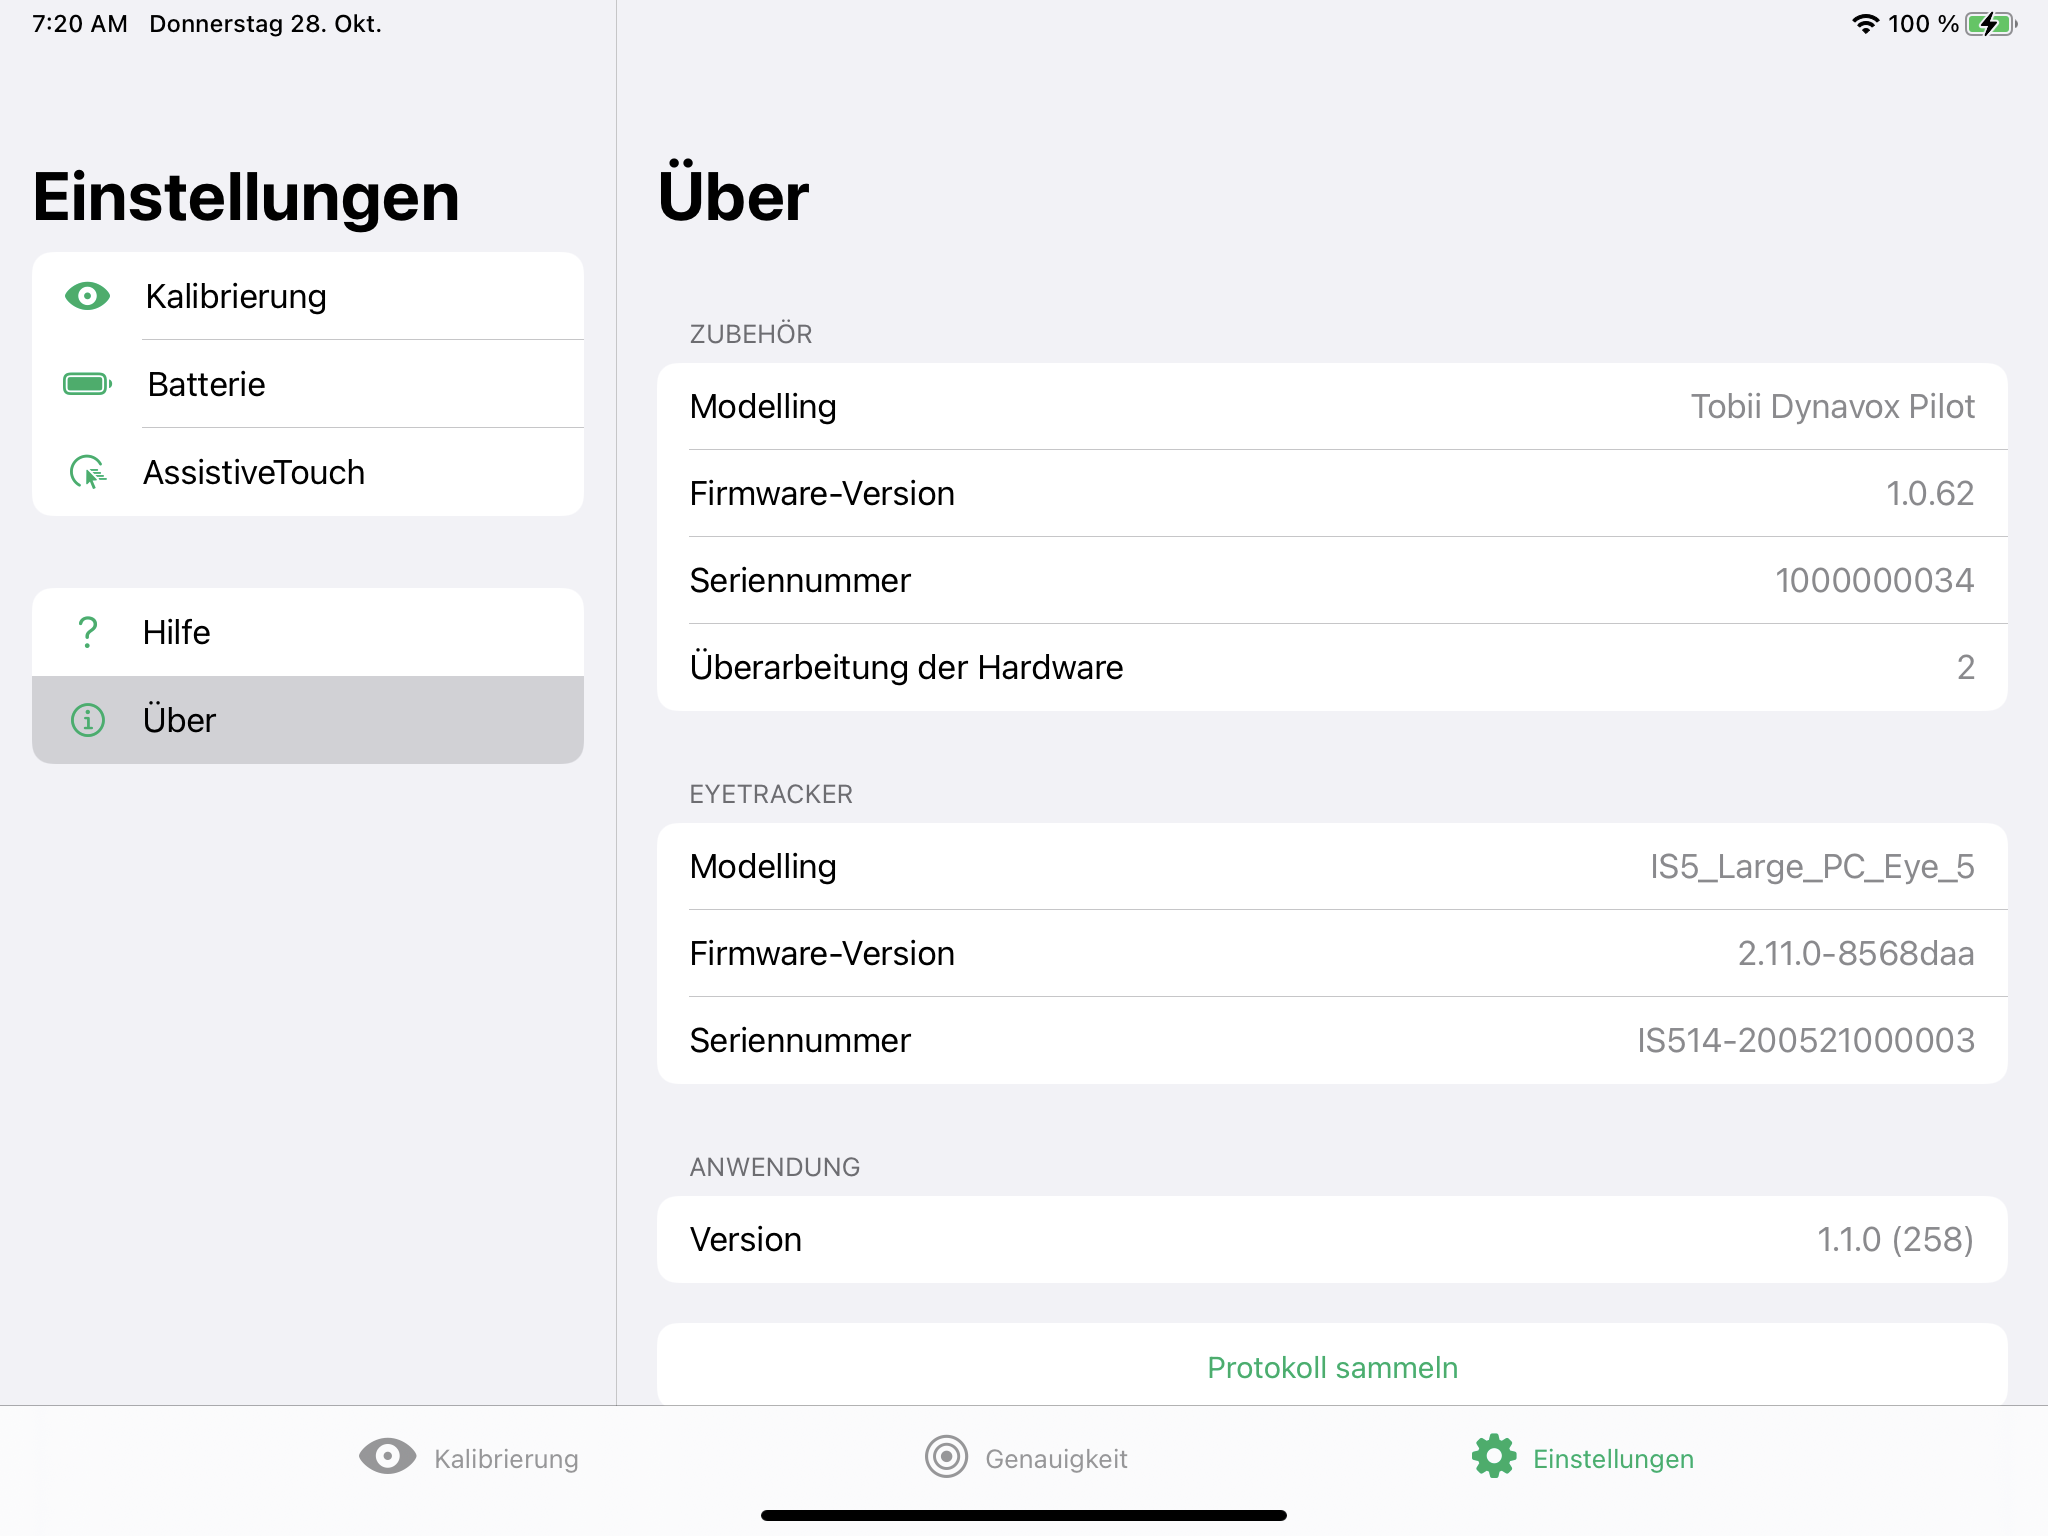Click the green eye icon beside Kalibrierung in sidebar
Viewport: 2048px width, 1536px height.
tap(87, 296)
